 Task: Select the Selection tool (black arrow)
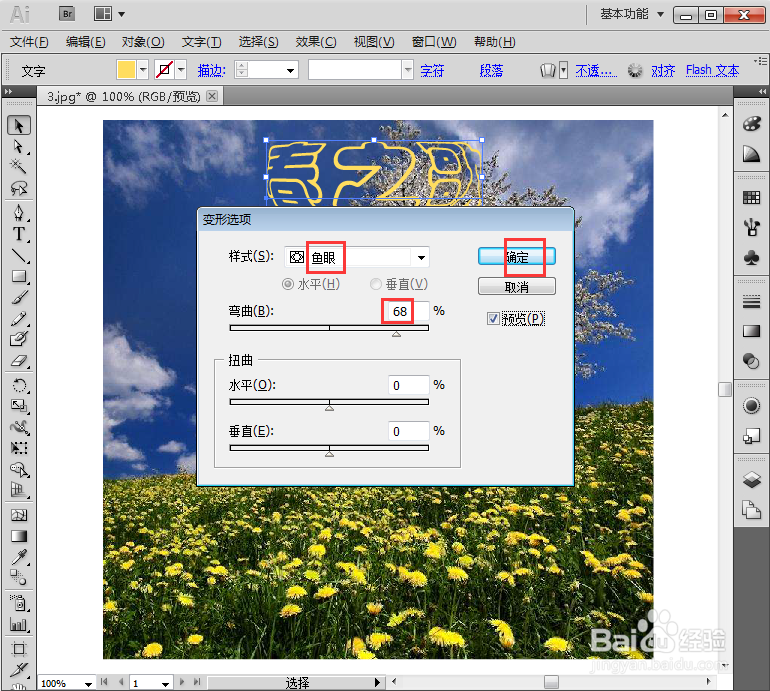pyautogui.click(x=19, y=126)
